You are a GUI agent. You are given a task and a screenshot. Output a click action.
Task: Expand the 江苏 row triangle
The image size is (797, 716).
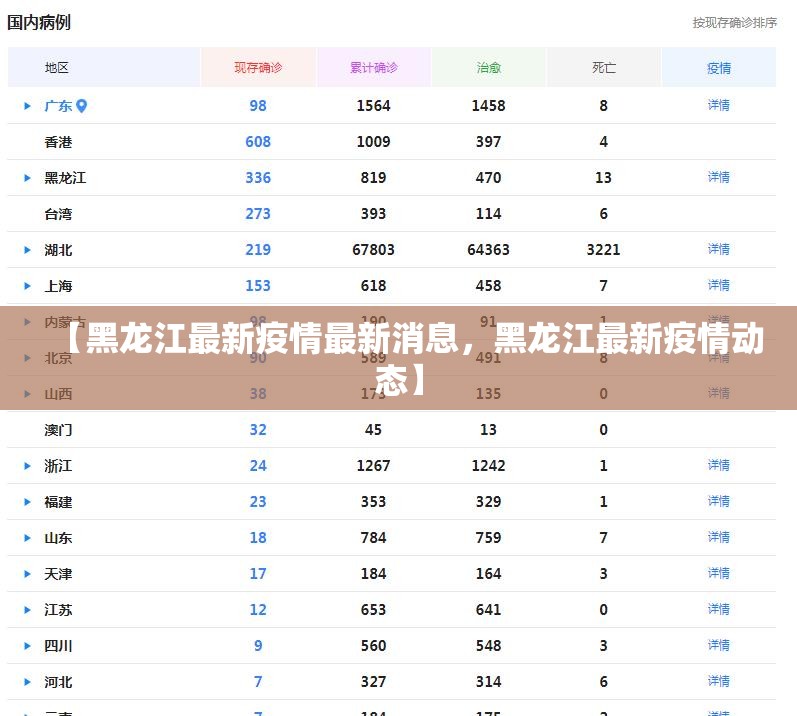click(27, 610)
